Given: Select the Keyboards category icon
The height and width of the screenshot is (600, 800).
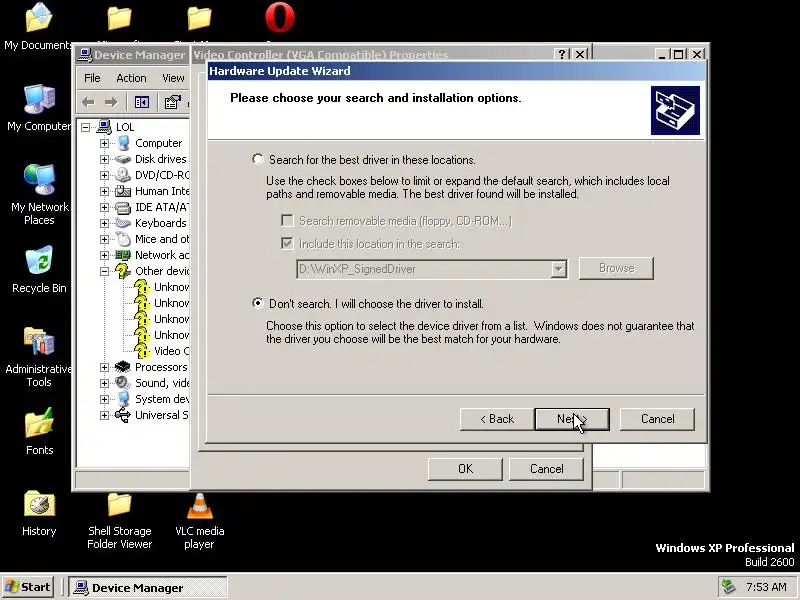Looking at the screenshot, I should [x=122, y=223].
